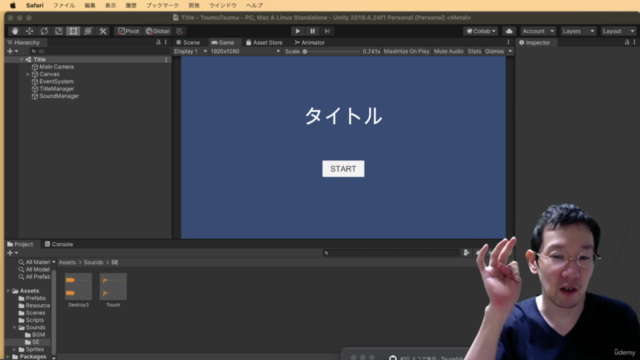Switch to the Scene tab
640x360 pixels.
(x=188, y=42)
